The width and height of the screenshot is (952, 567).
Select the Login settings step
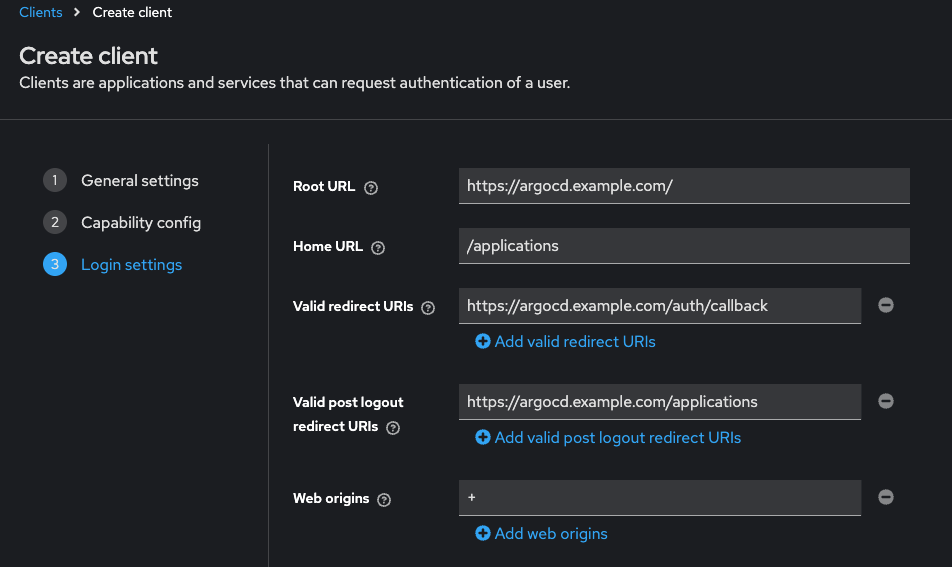tap(131, 265)
